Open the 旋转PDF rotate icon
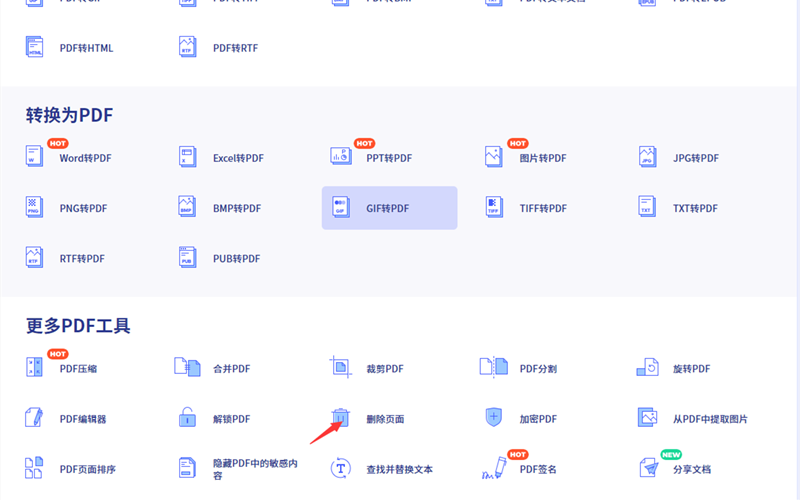Screen dimensions: 800x500 coord(647,367)
